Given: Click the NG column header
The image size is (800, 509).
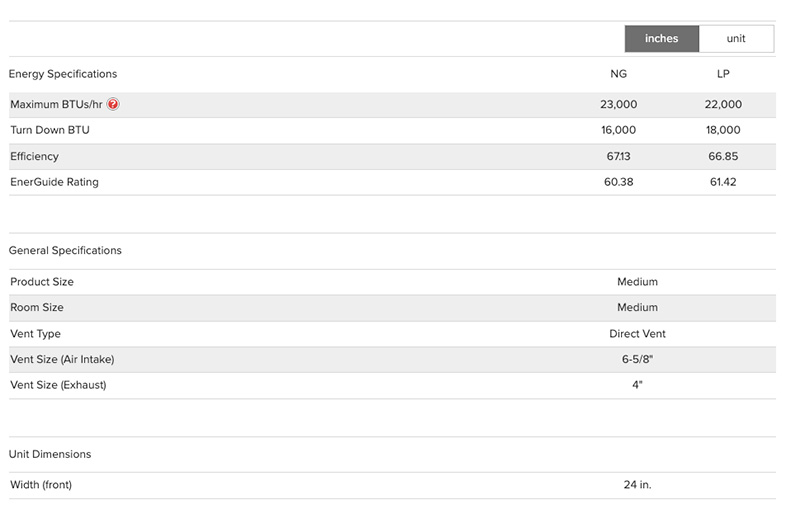Looking at the screenshot, I should [619, 74].
